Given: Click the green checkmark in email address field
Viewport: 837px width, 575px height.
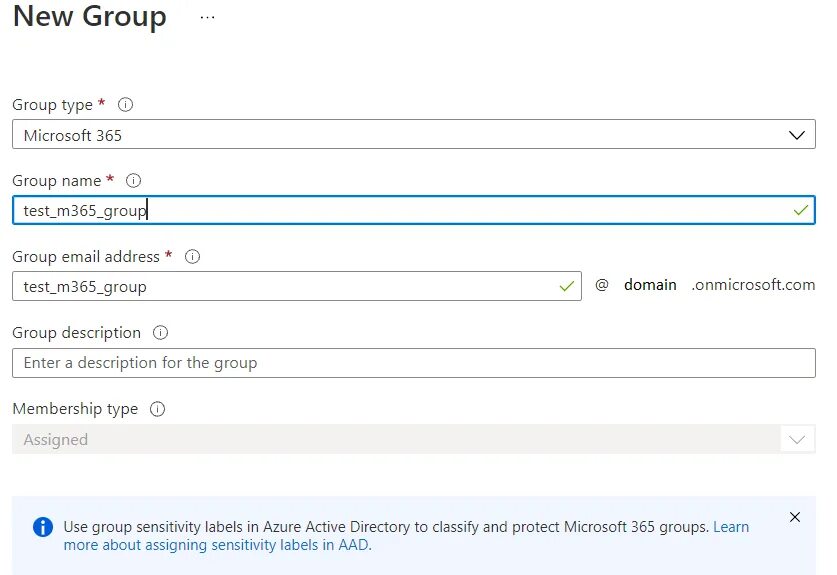Looking at the screenshot, I should (x=567, y=287).
